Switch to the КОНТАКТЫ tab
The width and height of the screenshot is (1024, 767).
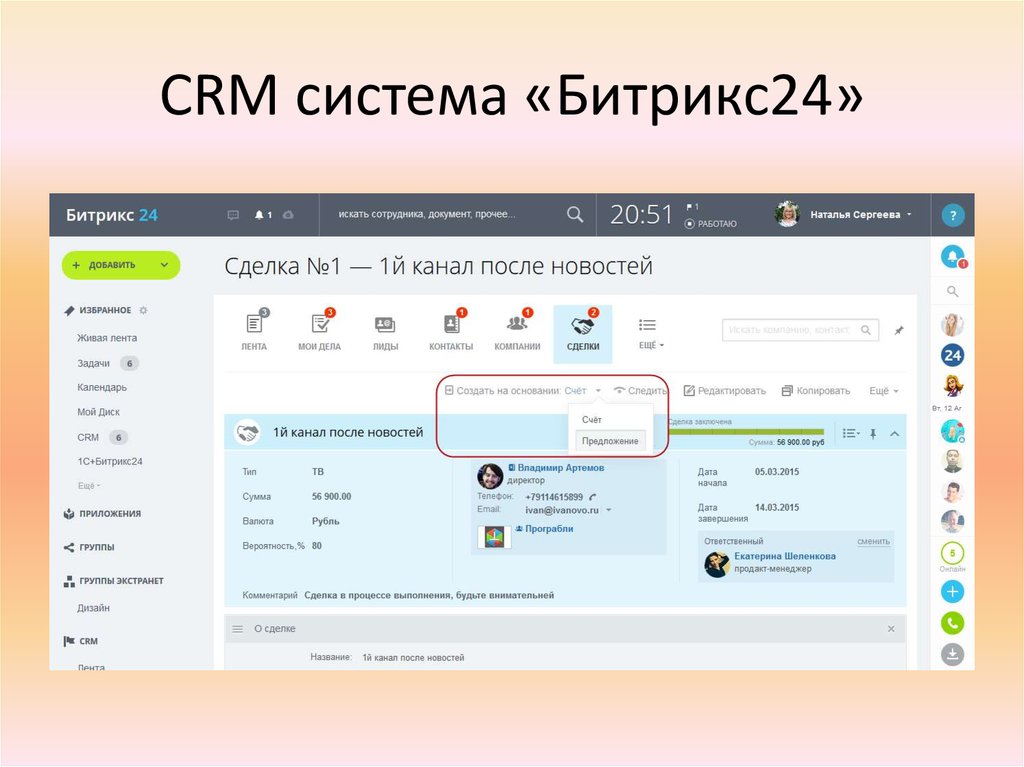coord(451,333)
